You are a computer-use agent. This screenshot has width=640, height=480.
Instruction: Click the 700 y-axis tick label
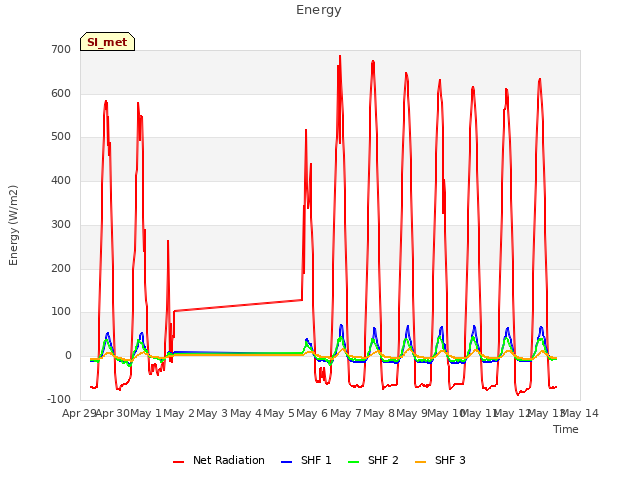[x=61, y=50]
